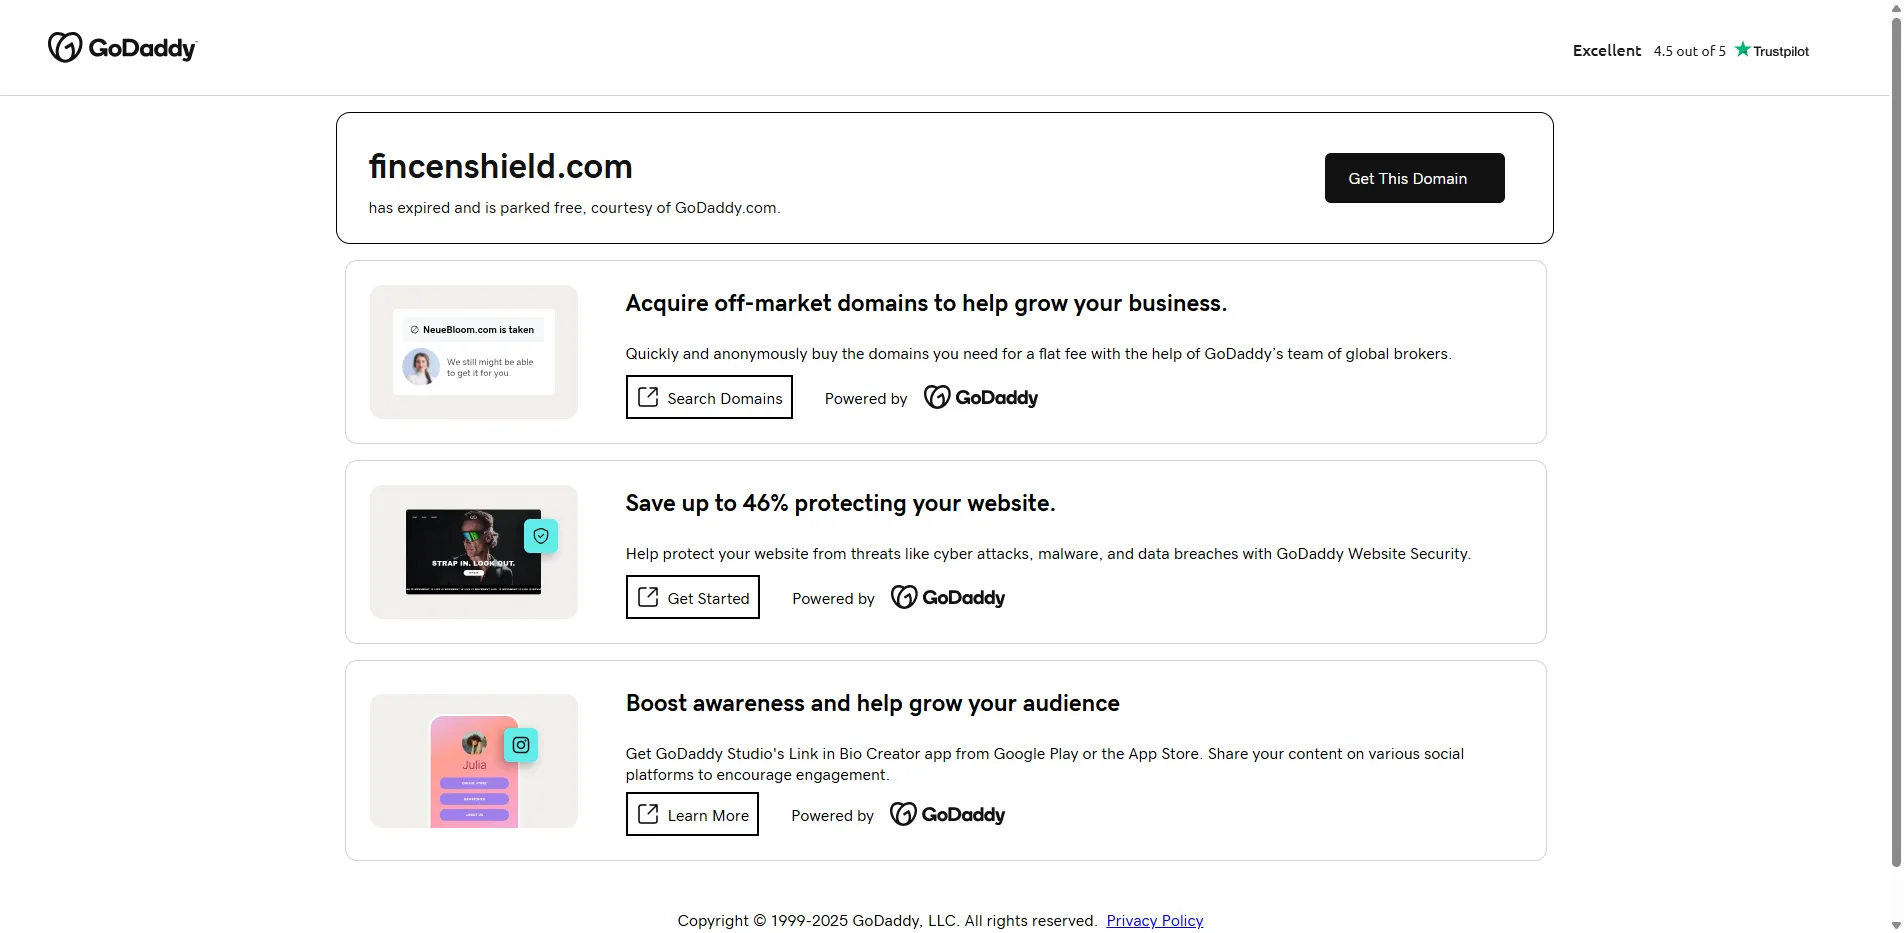Open the Search Domains link
Image resolution: width=1904 pixels, height=933 pixels.
tap(708, 397)
